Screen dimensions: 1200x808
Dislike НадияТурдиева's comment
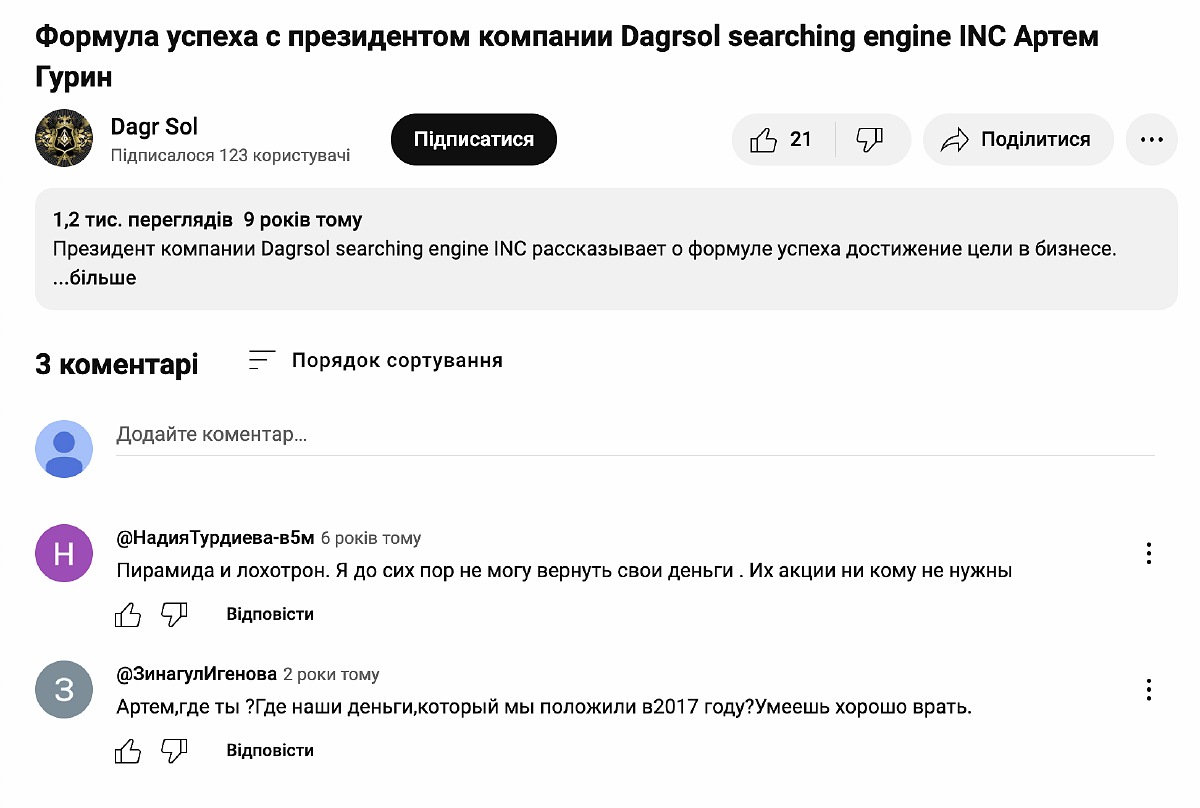pos(175,614)
